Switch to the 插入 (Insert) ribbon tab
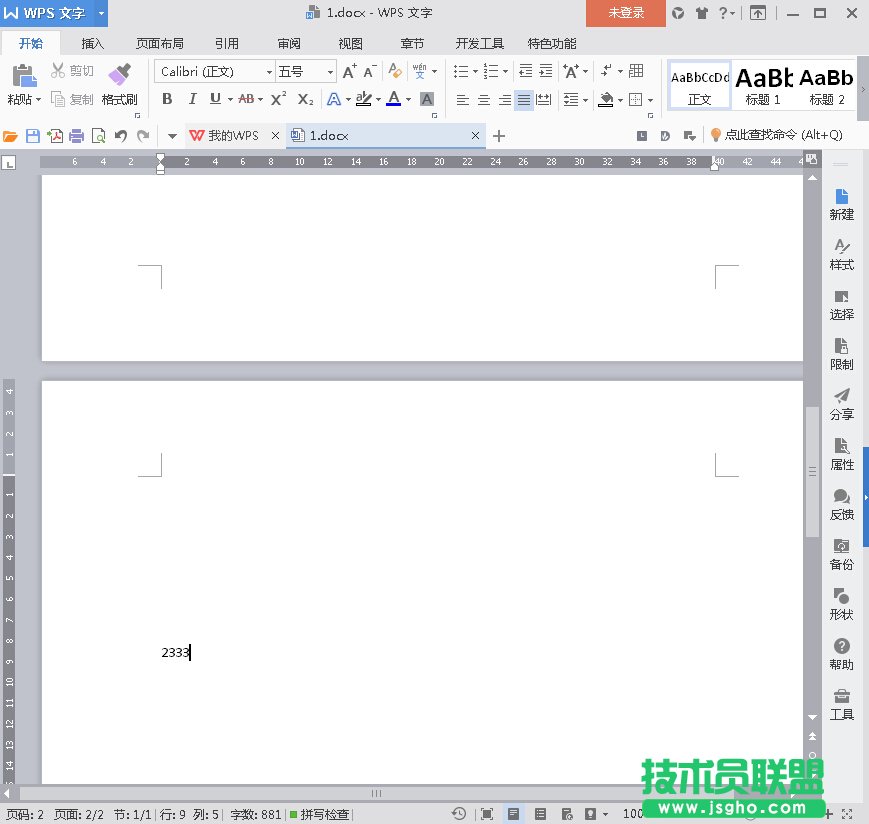 pyautogui.click(x=93, y=44)
